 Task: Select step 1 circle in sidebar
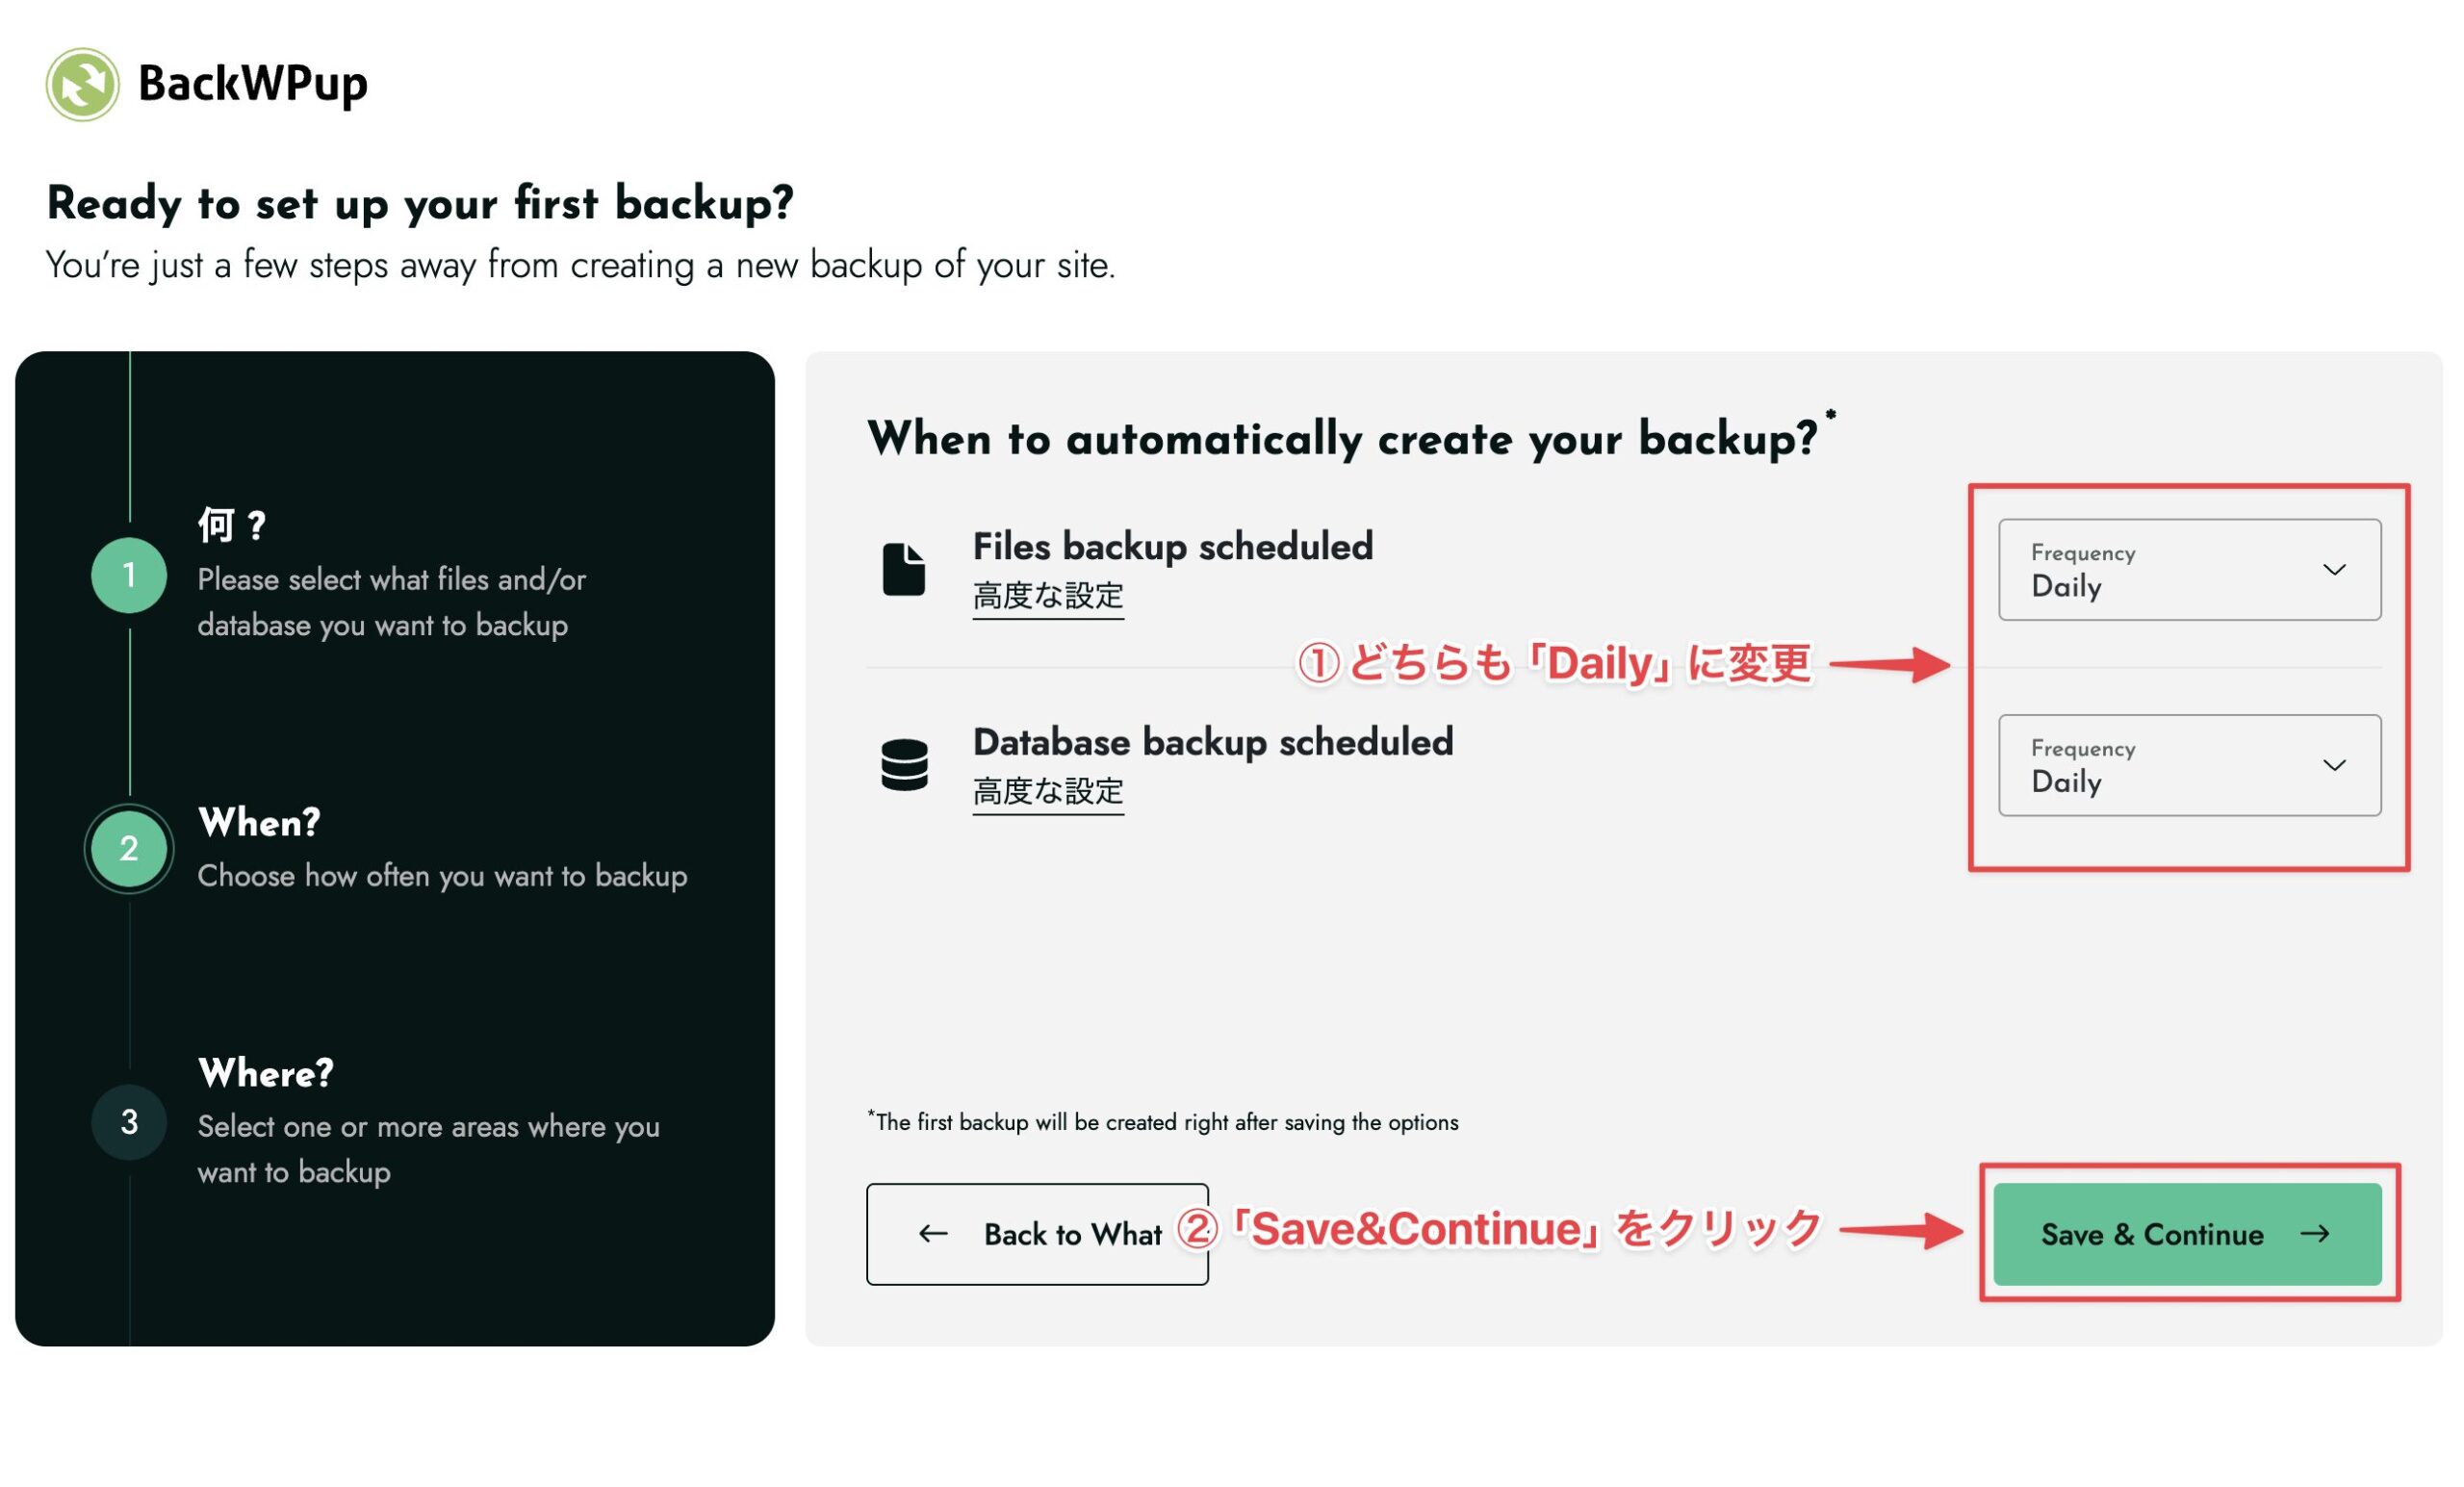coord(129,575)
